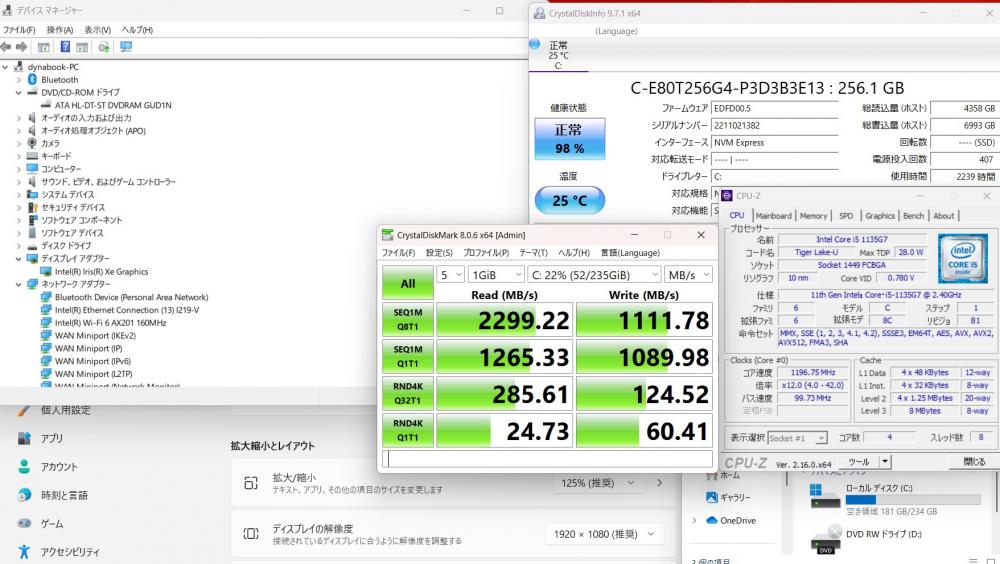Click the 正常 98% health status button

click(x=570, y=138)
